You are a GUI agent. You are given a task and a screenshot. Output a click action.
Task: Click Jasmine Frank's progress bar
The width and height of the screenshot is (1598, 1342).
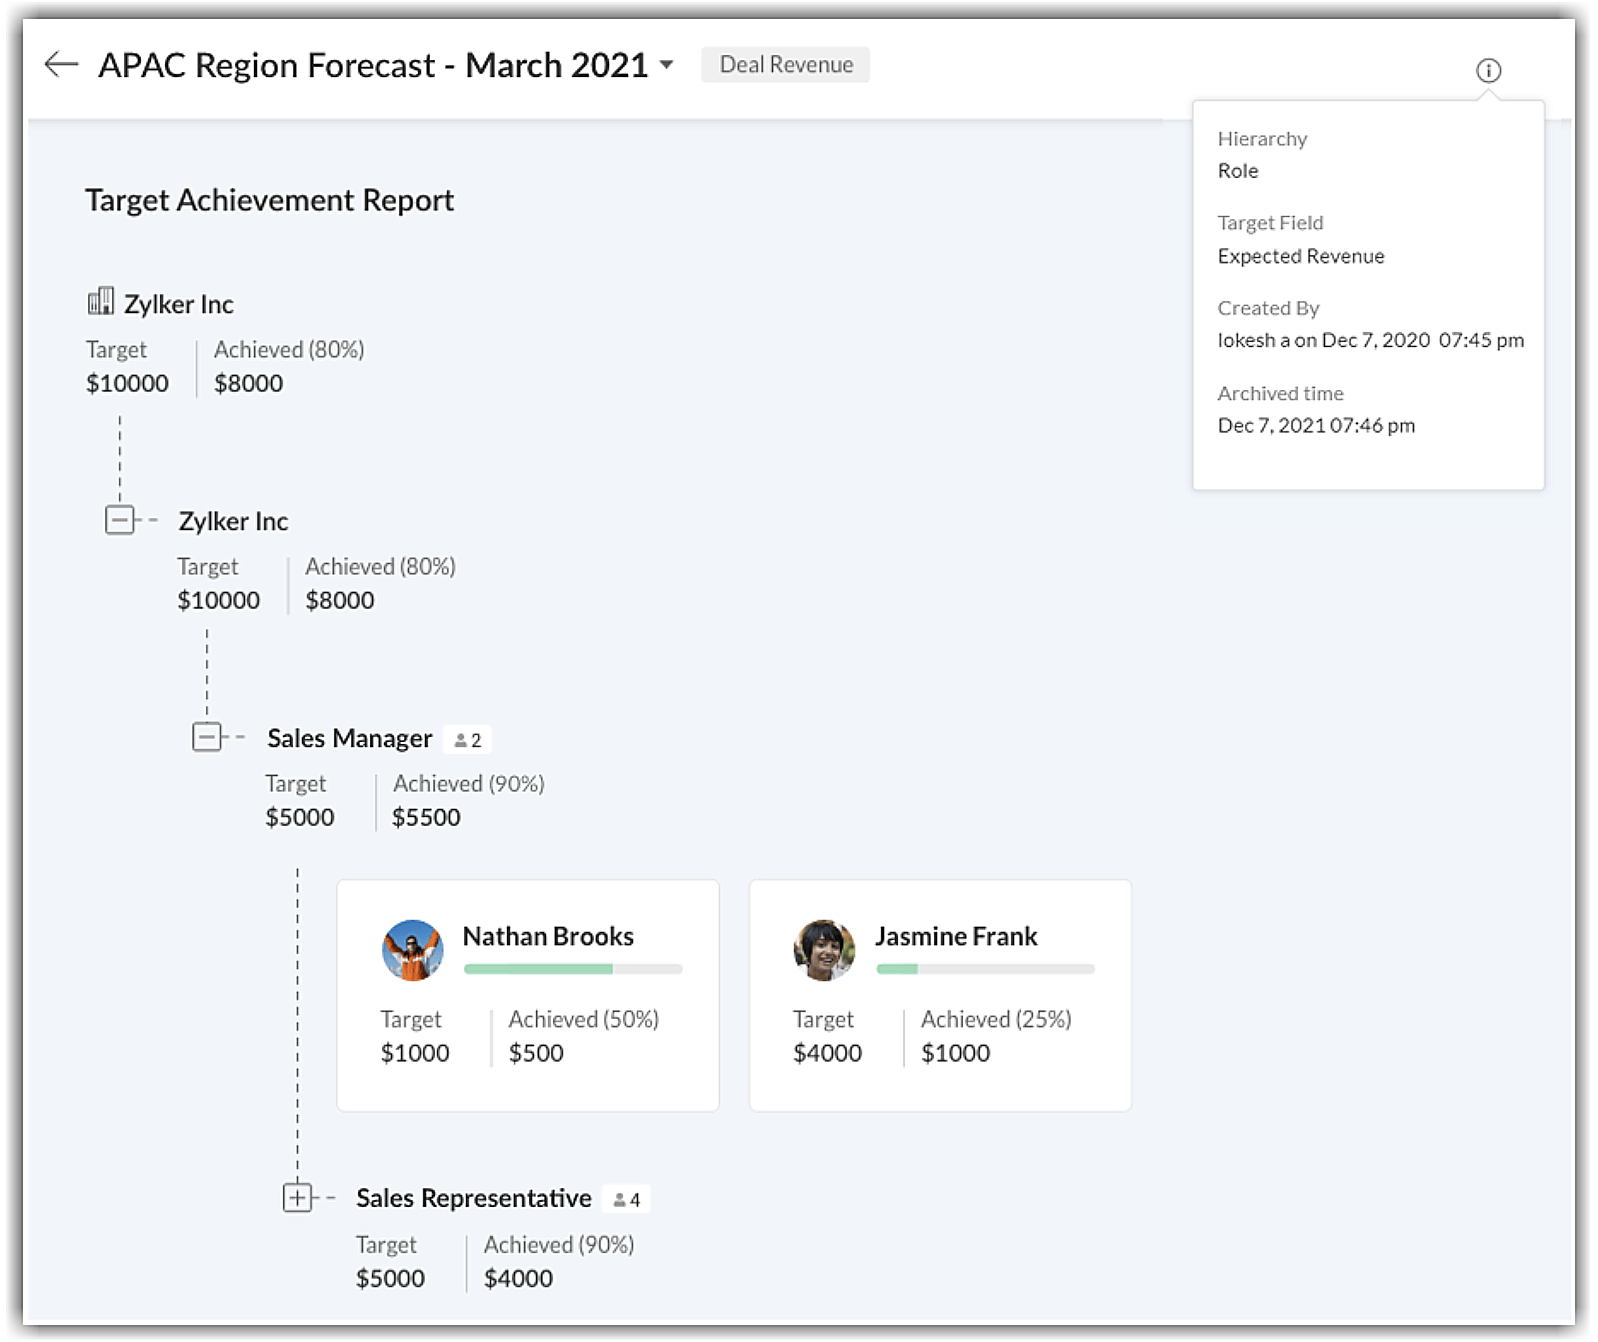point(985,969)
